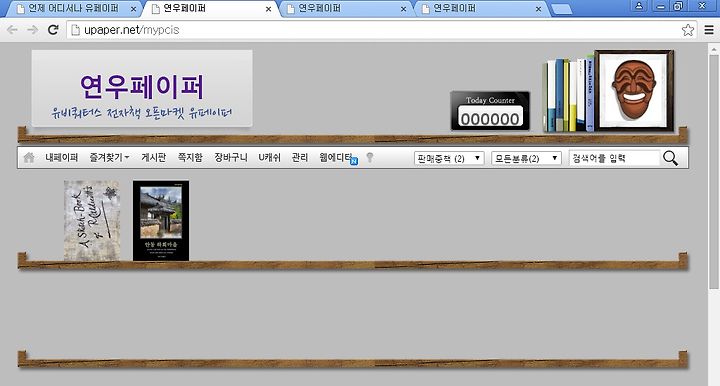Reload the page
Screen dimensions: 720x386
tap(53, 30)
